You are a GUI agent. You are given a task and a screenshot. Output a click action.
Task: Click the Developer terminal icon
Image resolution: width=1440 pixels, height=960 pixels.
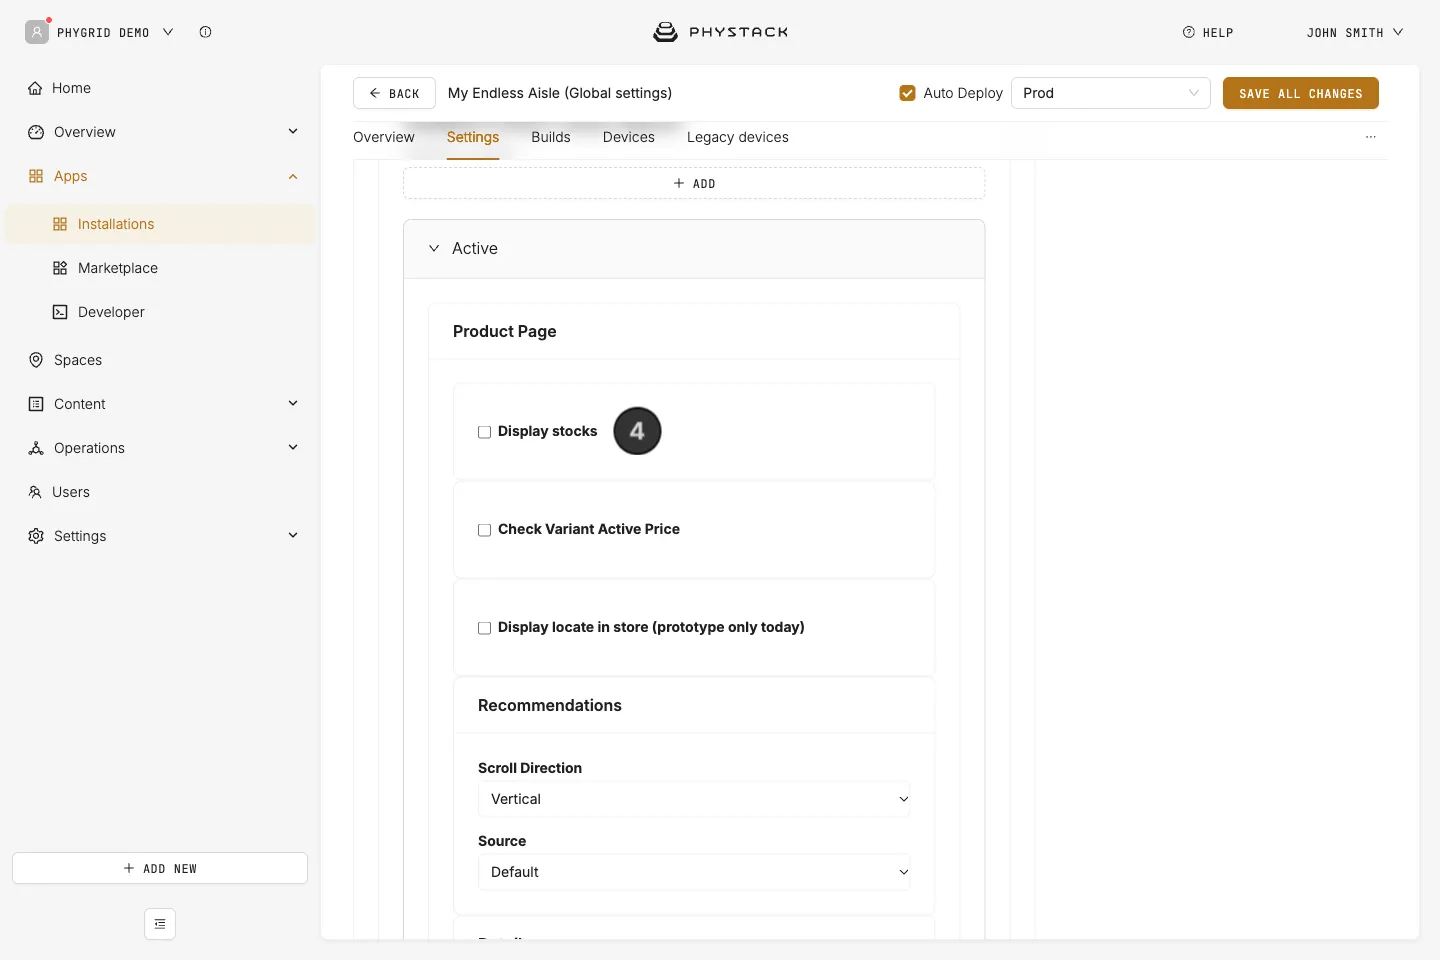[x=60, y=312]
